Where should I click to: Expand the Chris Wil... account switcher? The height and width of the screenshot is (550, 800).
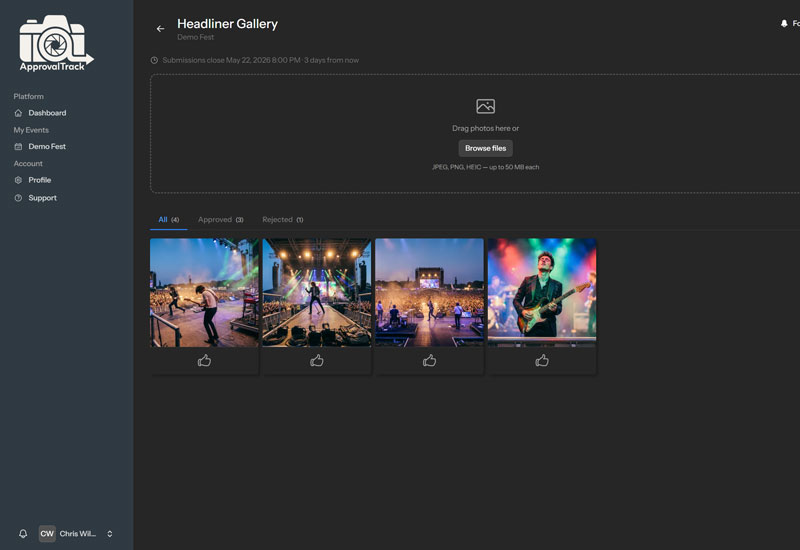click(x=110, y=534)
